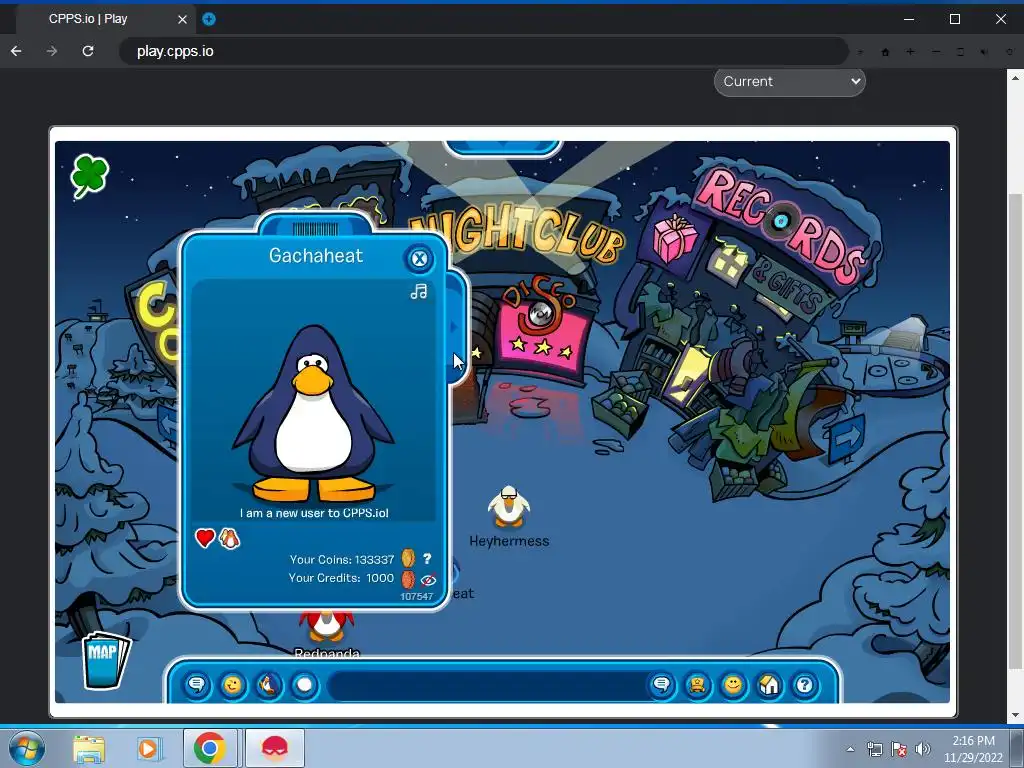The width and height of the screenshot is (1024, 768).
Task: Open the winking emote menu
Action: [232, 685]
